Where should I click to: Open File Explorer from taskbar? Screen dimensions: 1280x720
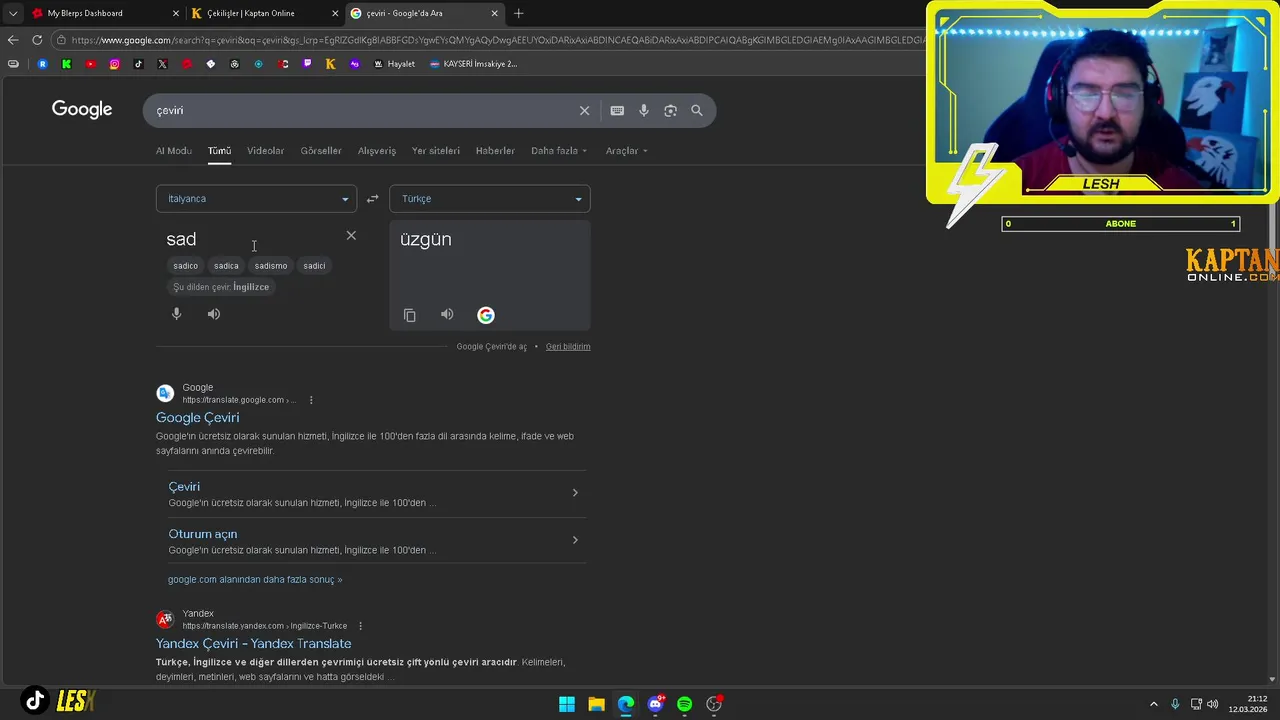(x=596, y=704)
